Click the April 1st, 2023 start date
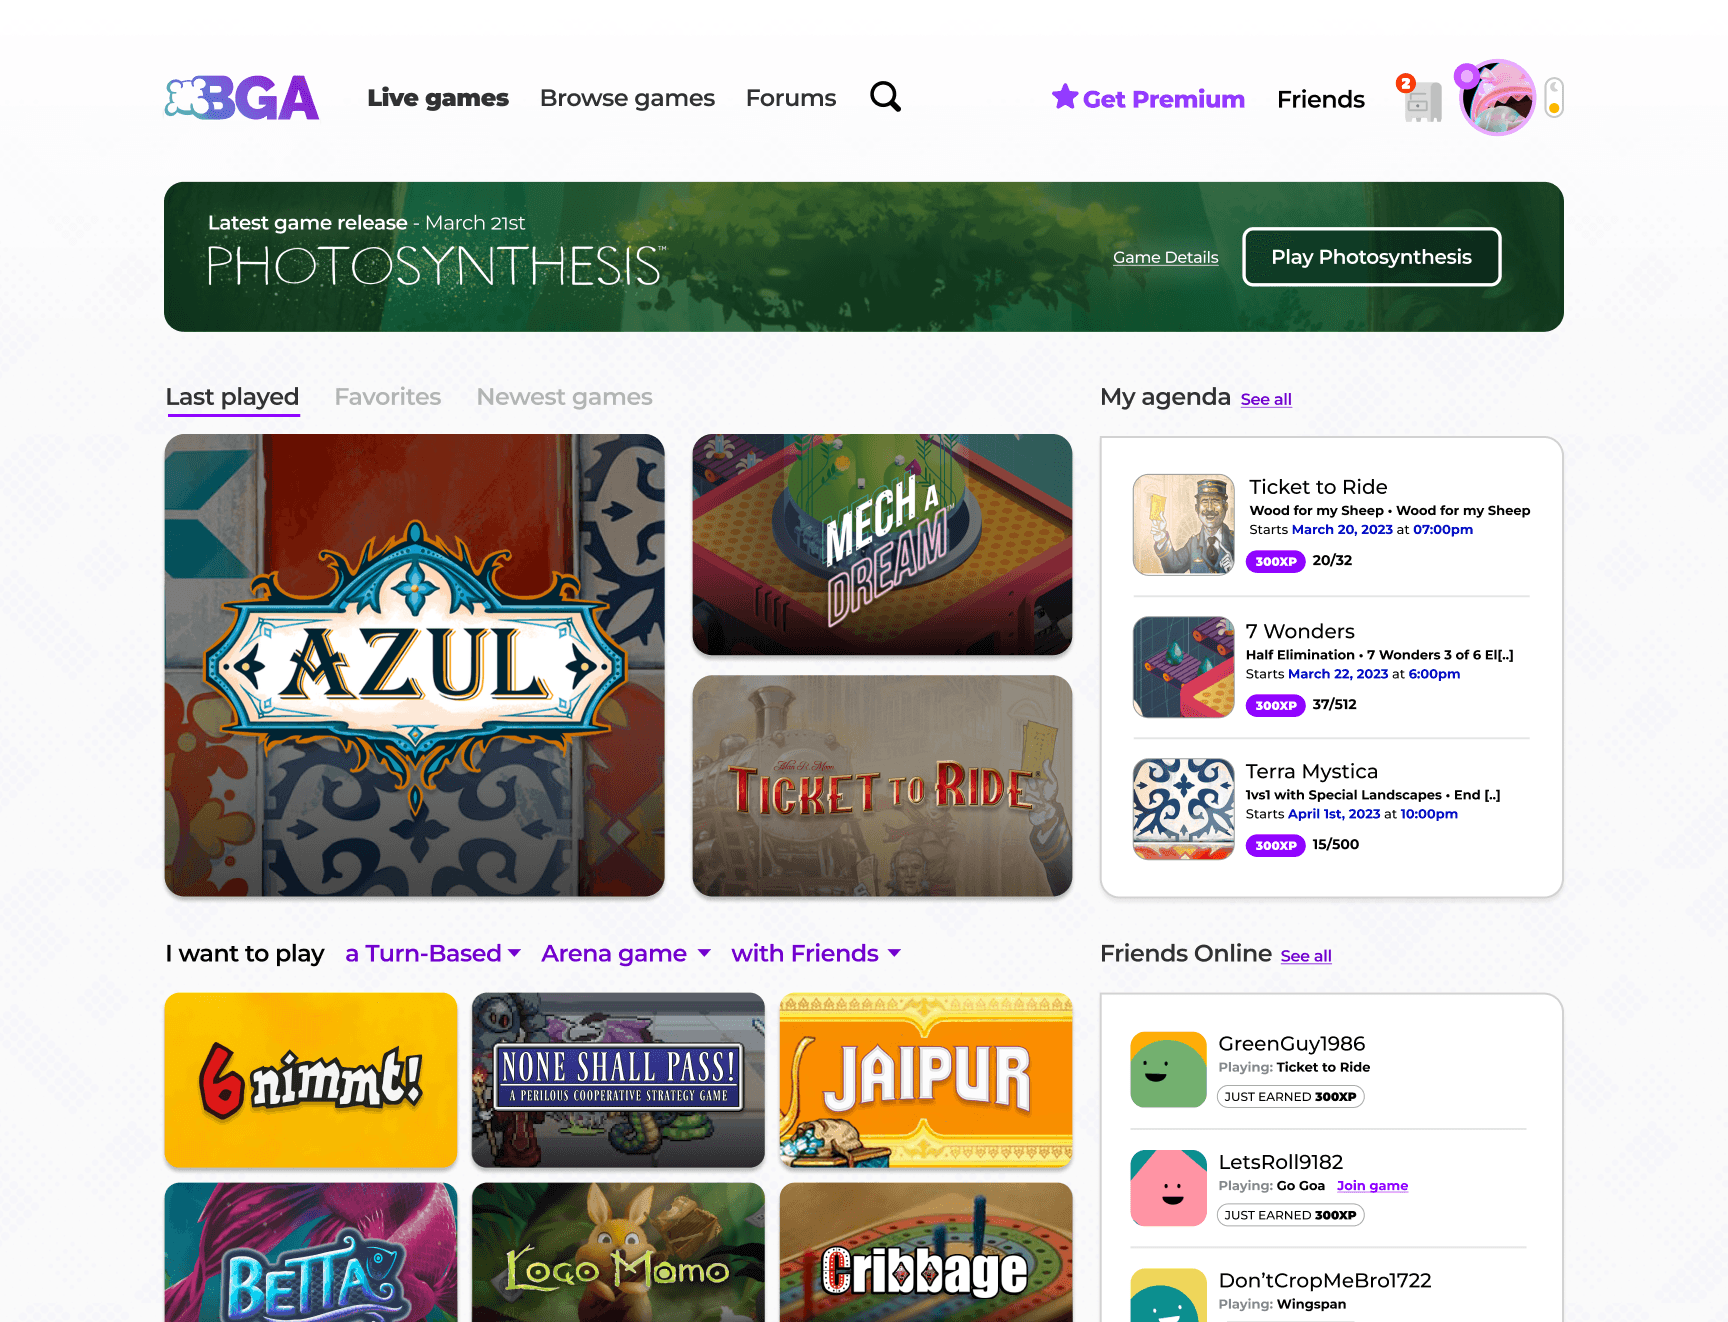Screen dimensions: 1728x1322 coord(1334,814)
